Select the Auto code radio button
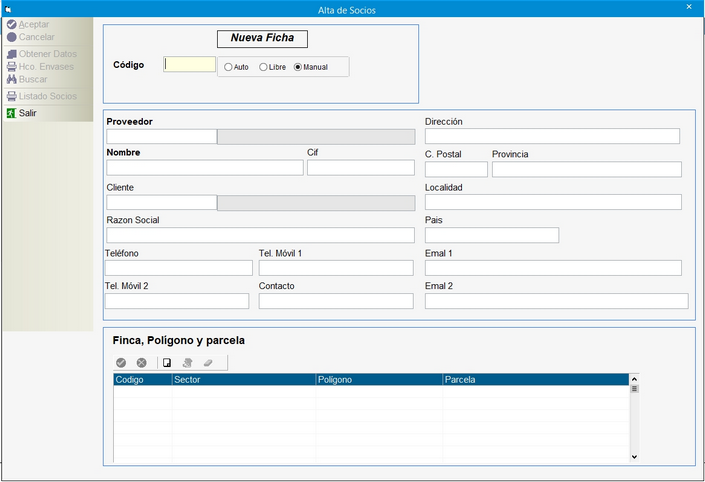705x482 pixels. [x=228, y=67]
